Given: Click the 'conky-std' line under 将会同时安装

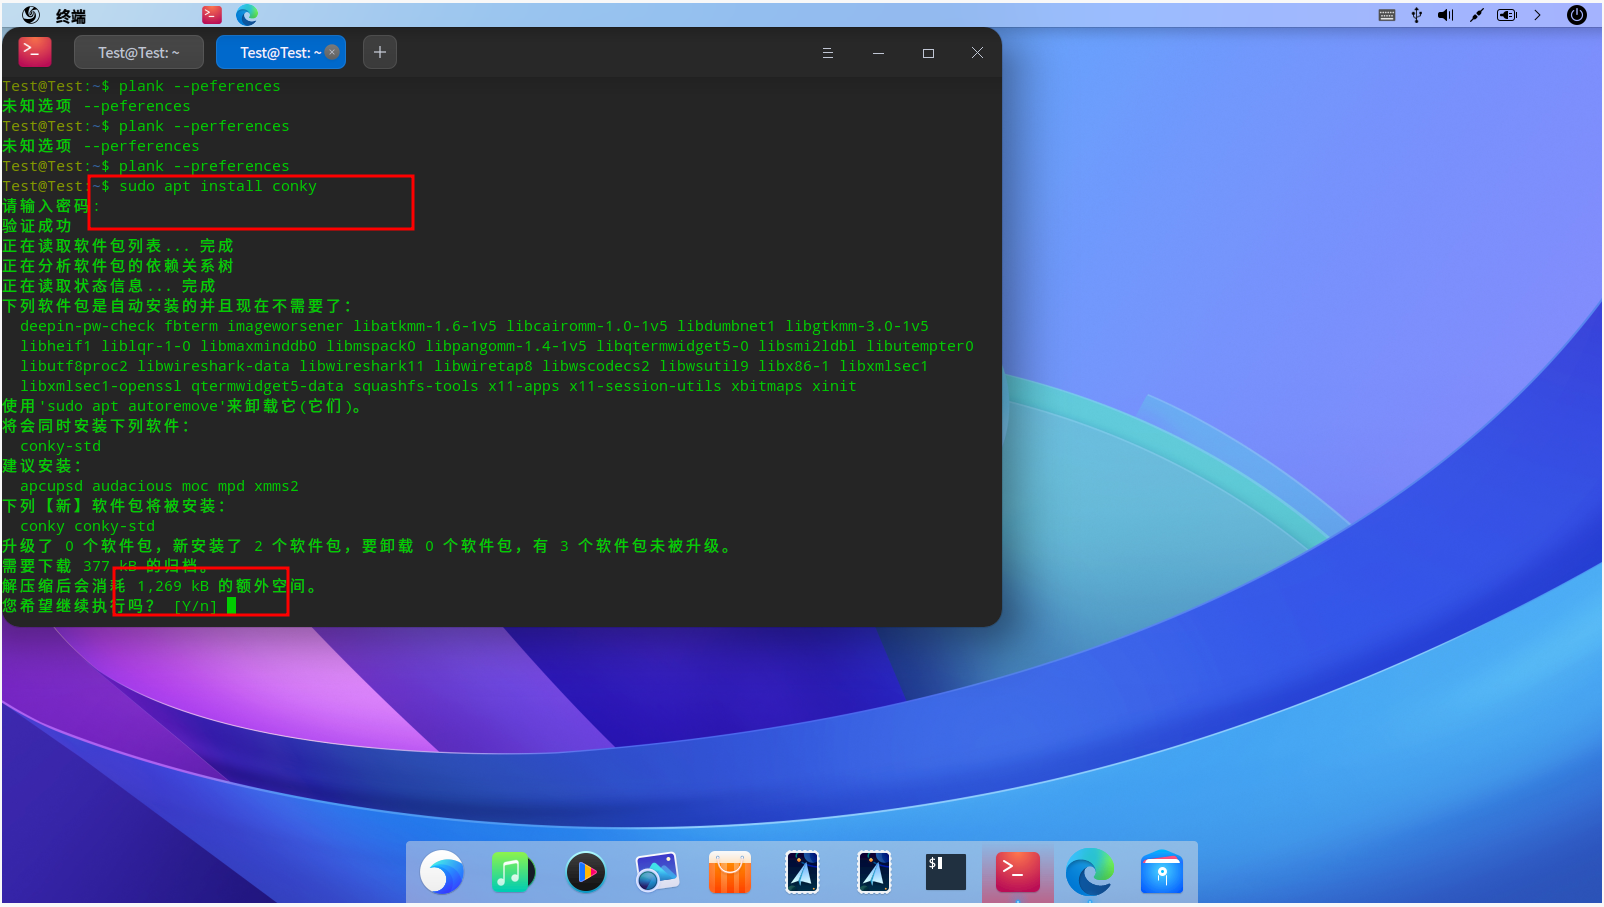Looking at the screenshot, I should point(61,446).
